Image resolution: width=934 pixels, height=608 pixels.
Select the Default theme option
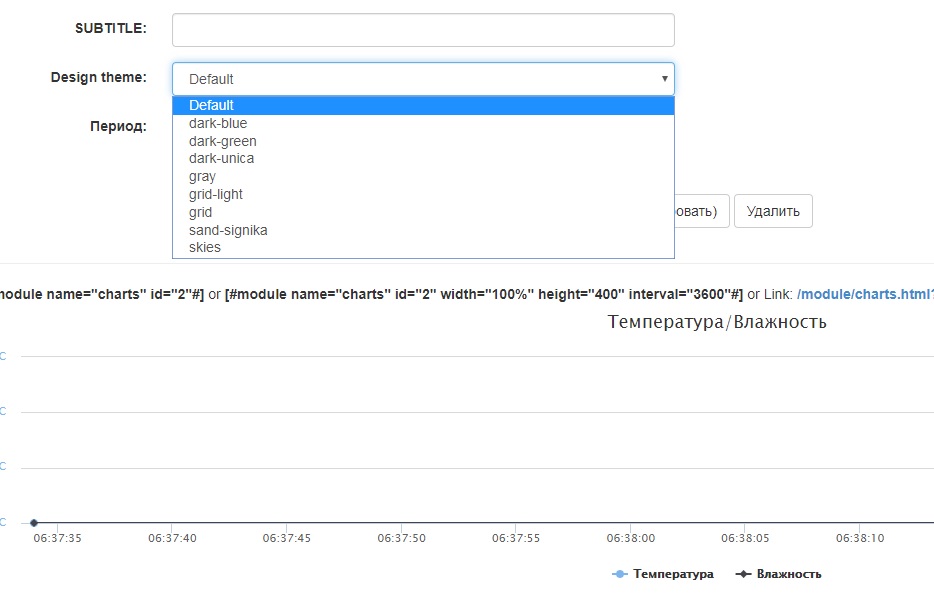point(211,105)
